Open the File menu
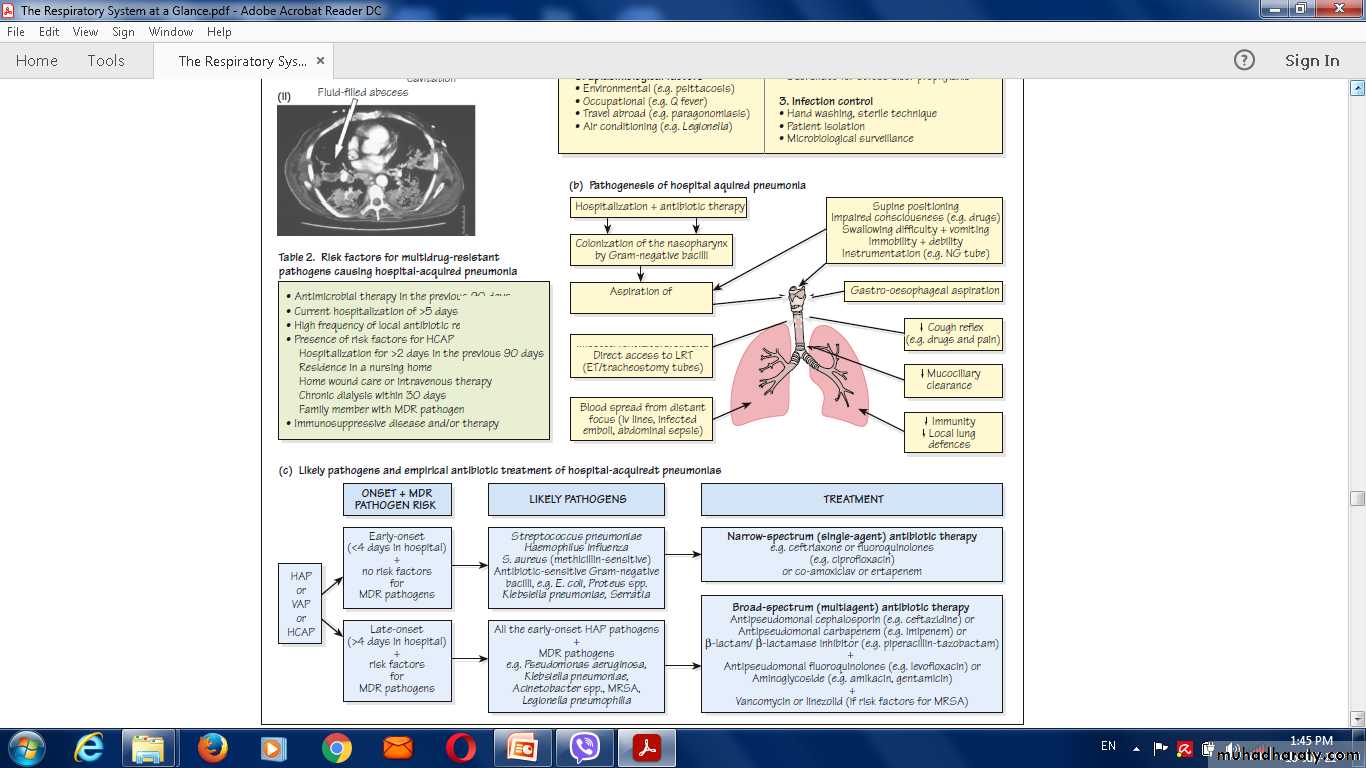The width and height of the screenshot is (1366, 768). (x=15, y=32)
